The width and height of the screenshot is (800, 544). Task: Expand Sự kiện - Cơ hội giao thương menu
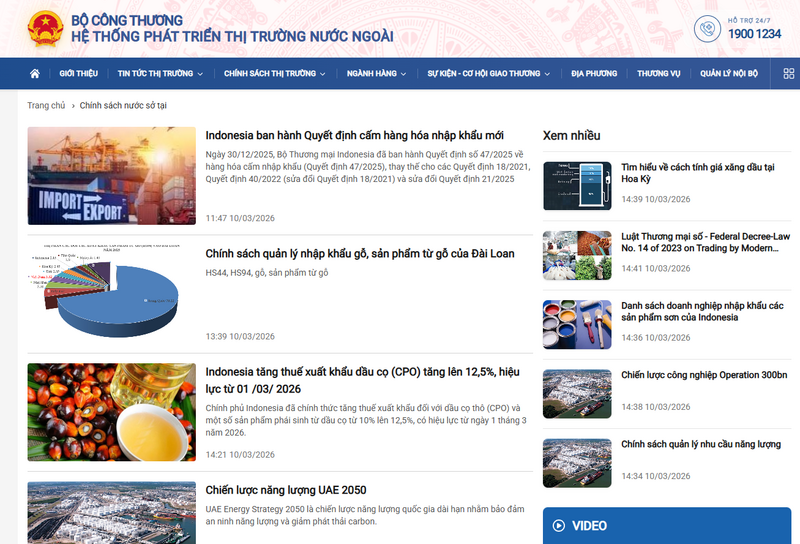(489, 73)
